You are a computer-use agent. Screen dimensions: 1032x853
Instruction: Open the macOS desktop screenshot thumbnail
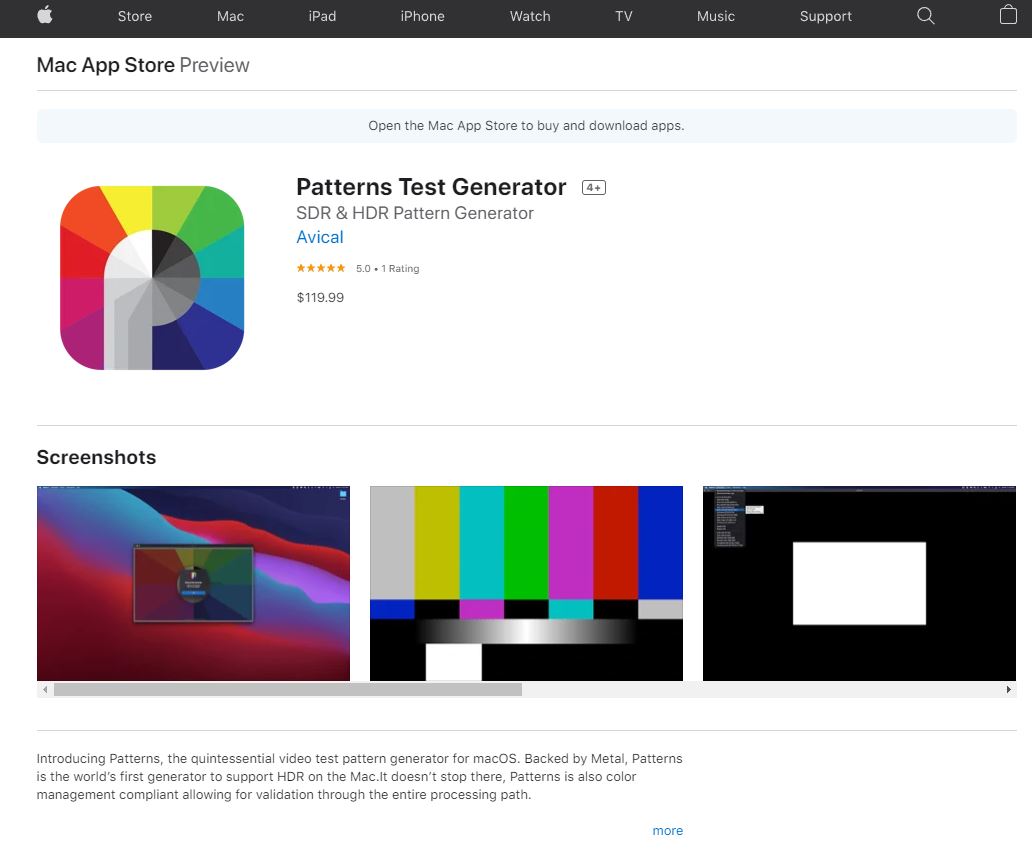pyautogui.click(x=194, y=583)
